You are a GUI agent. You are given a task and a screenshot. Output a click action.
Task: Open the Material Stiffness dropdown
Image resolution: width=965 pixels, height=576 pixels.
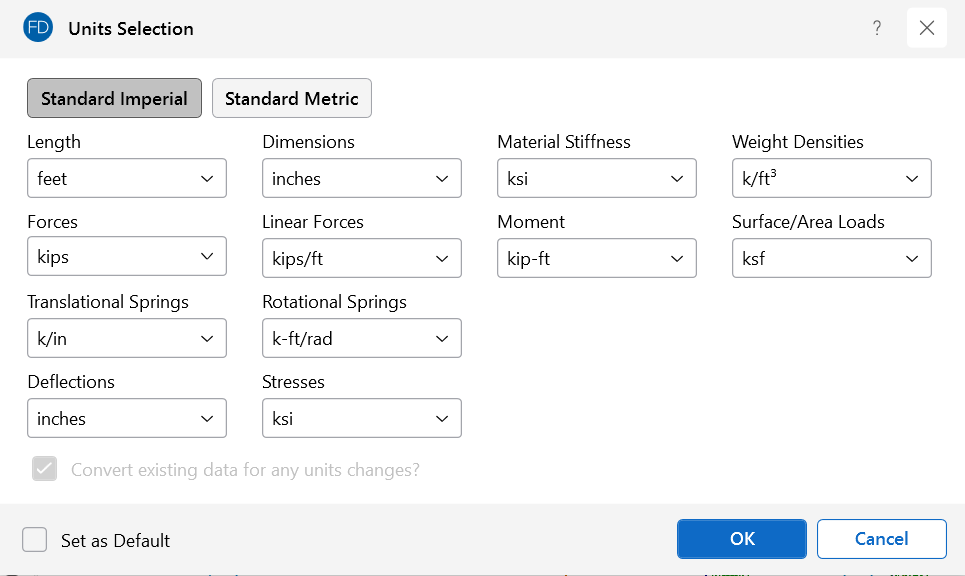point(597,179)
